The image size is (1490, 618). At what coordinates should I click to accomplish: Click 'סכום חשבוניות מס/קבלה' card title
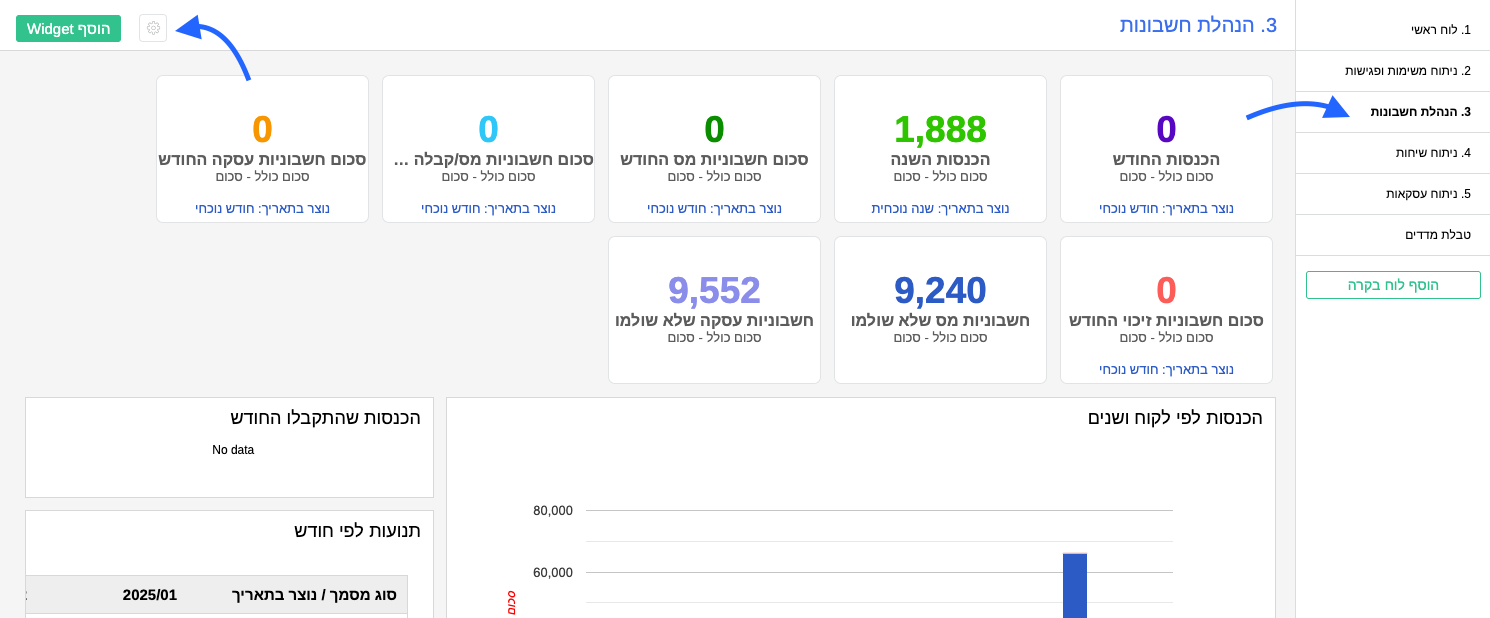494,159
